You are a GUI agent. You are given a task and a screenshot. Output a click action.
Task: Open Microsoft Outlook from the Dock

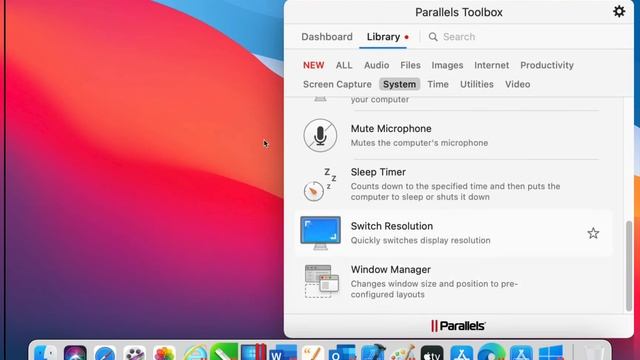(x=342, y=353)
